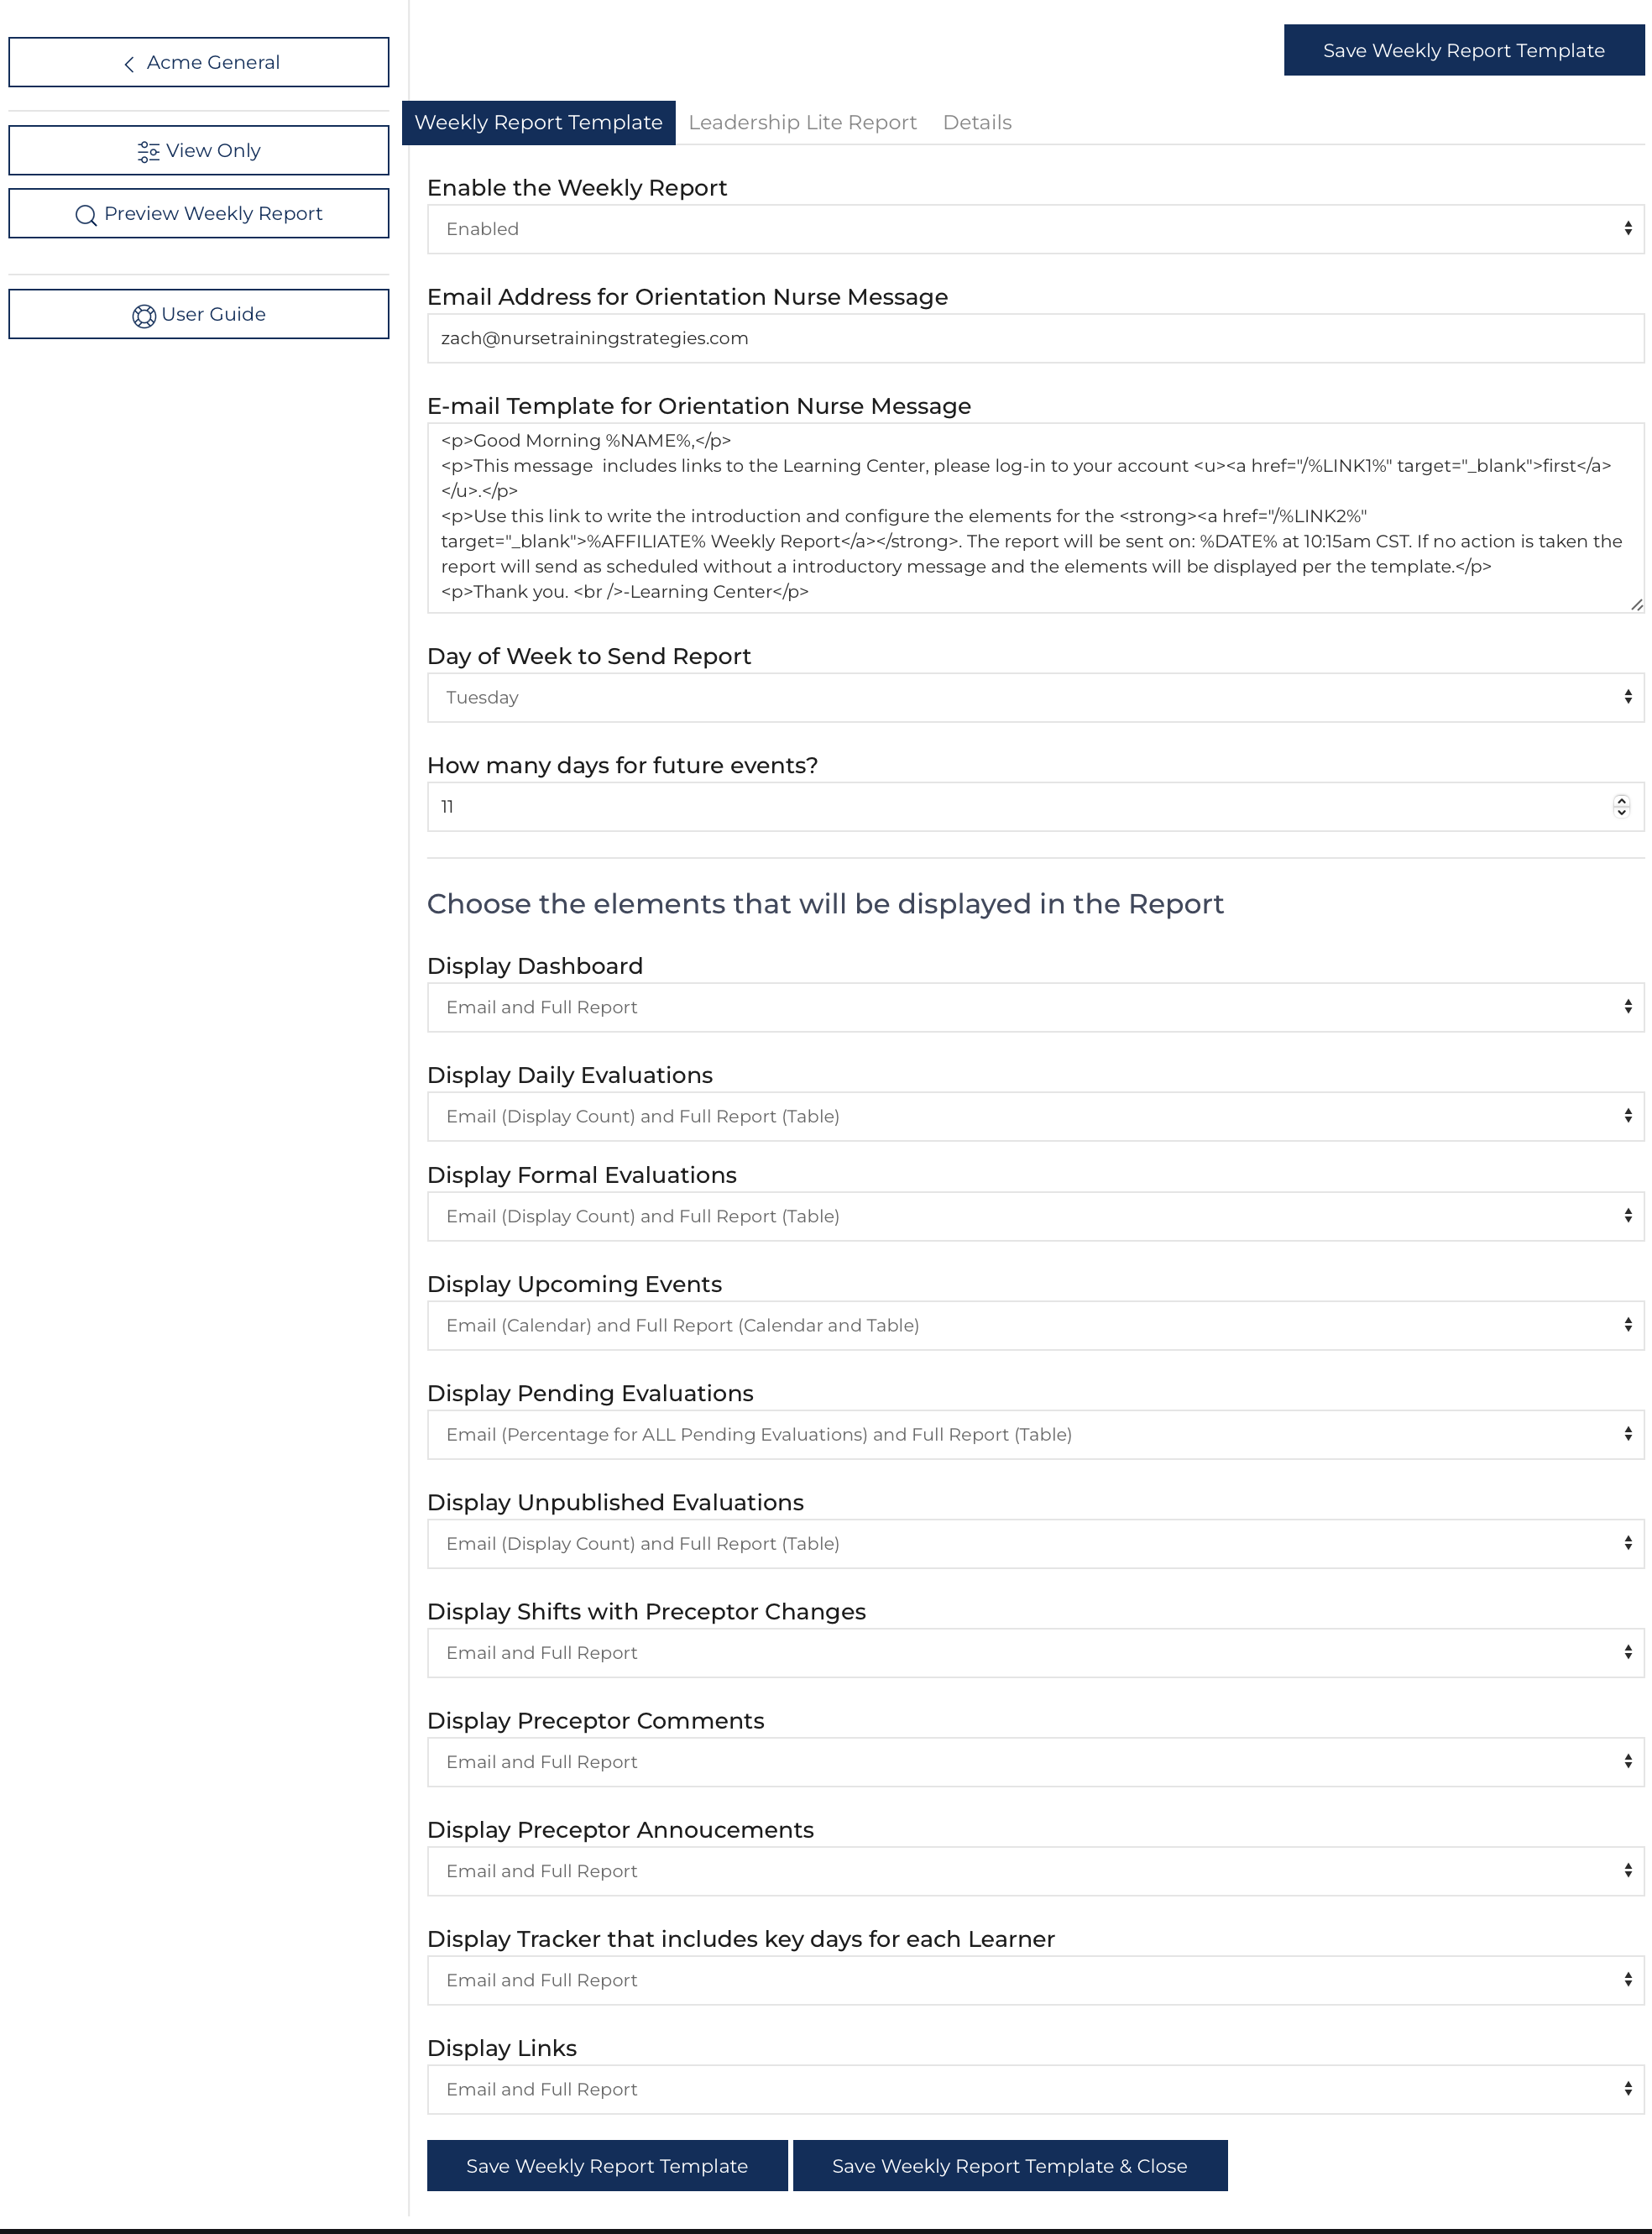This screenshot has width=1652, height=2234.
Task: Click the sliders icon on View Only
Action: (x=148, y=151)
